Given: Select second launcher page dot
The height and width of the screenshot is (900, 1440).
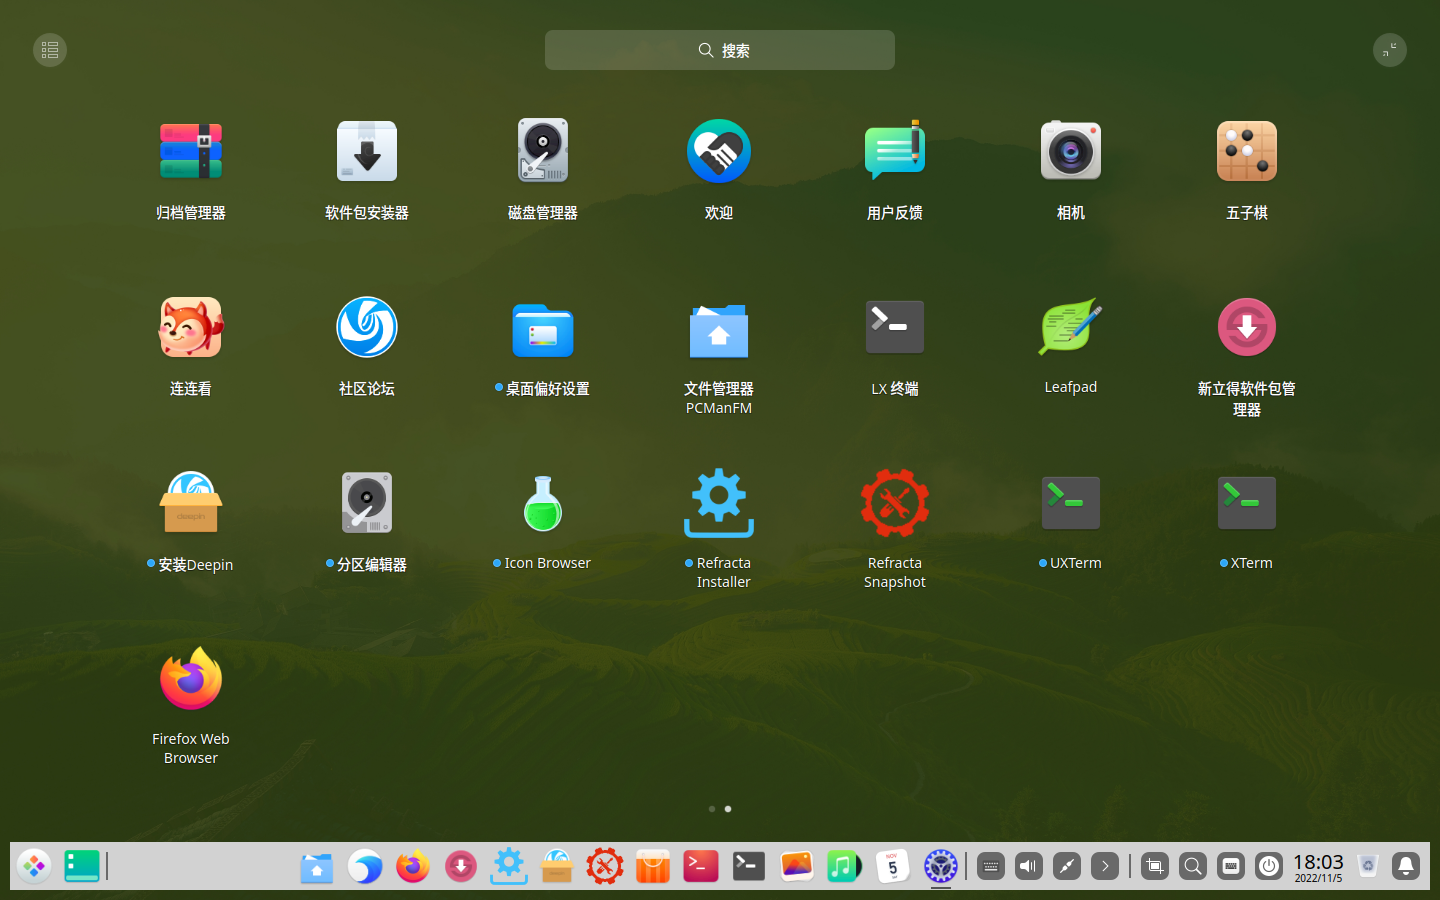Looking at the screenshot, I should (728, 809).
